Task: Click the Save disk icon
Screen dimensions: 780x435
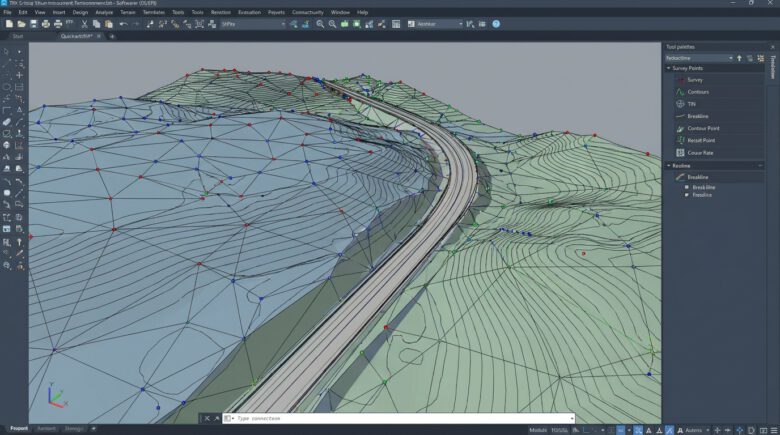Action: tap(33, 24)
